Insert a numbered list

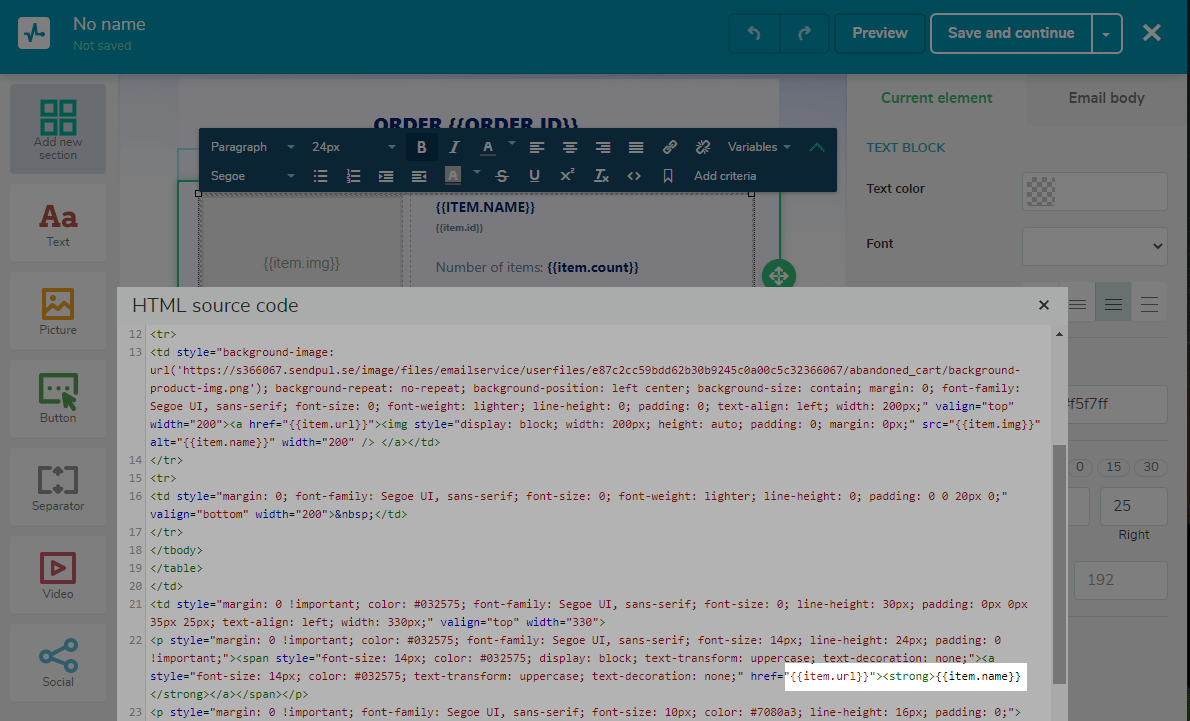[353, 176]
